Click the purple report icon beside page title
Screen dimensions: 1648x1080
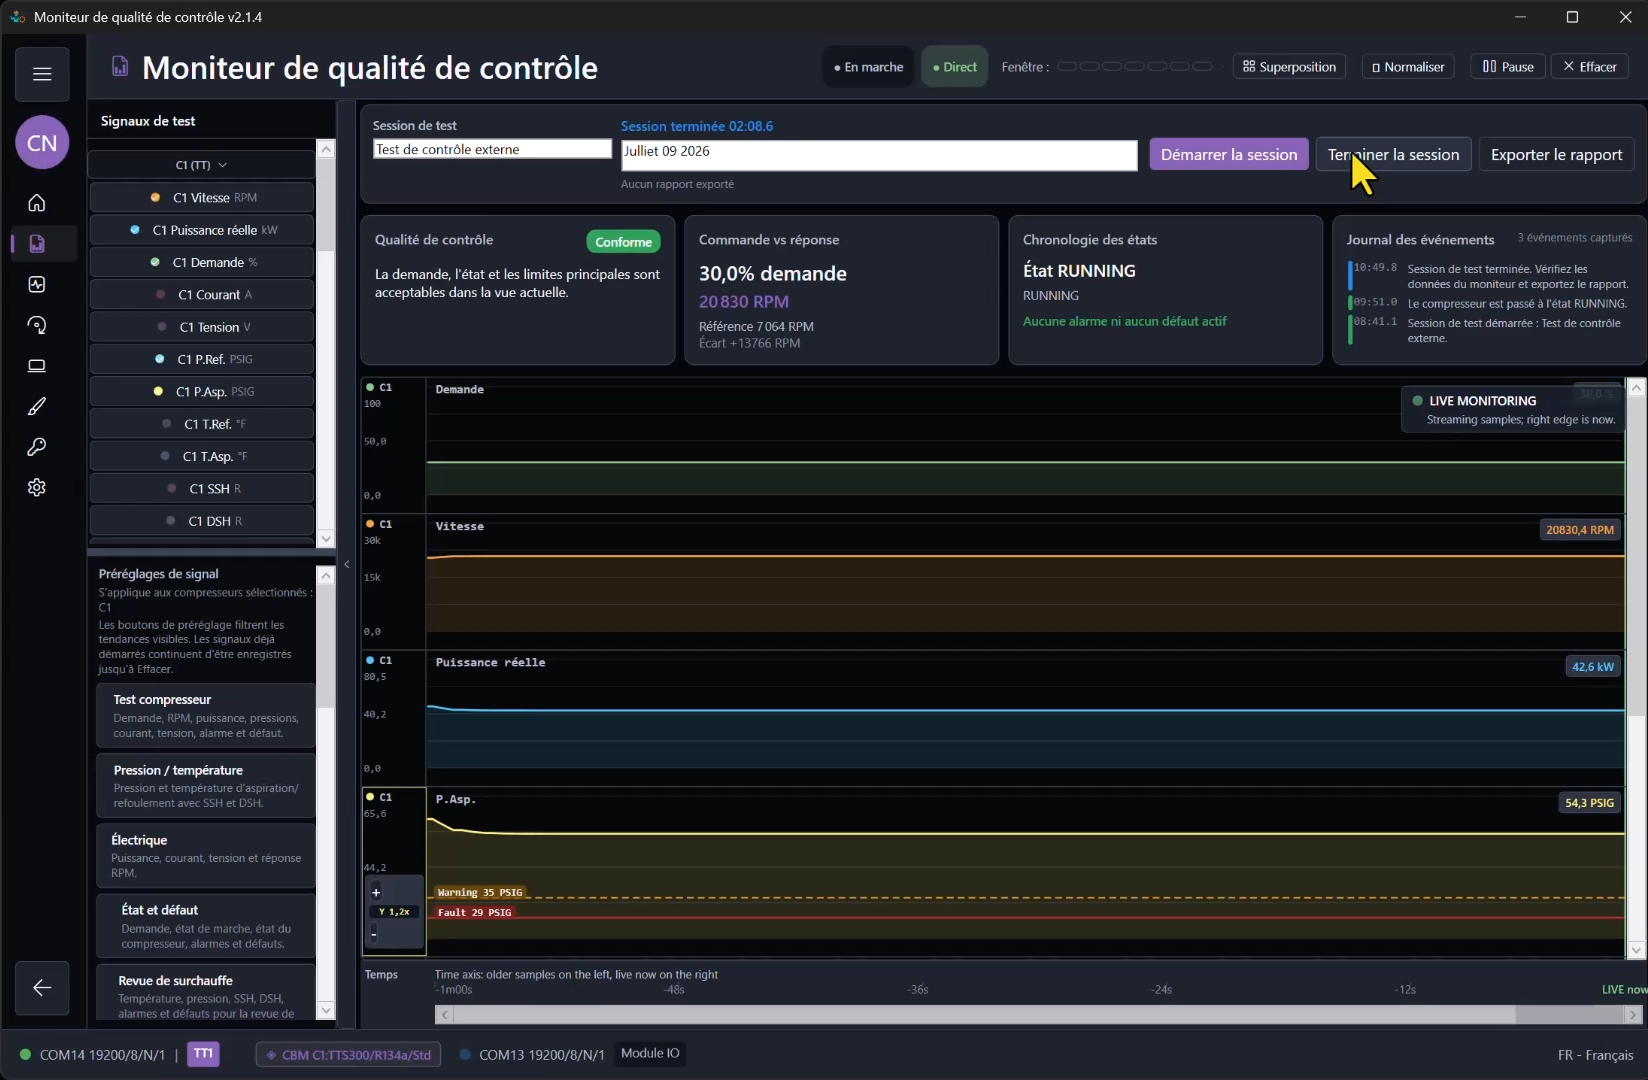coord(120,67)
